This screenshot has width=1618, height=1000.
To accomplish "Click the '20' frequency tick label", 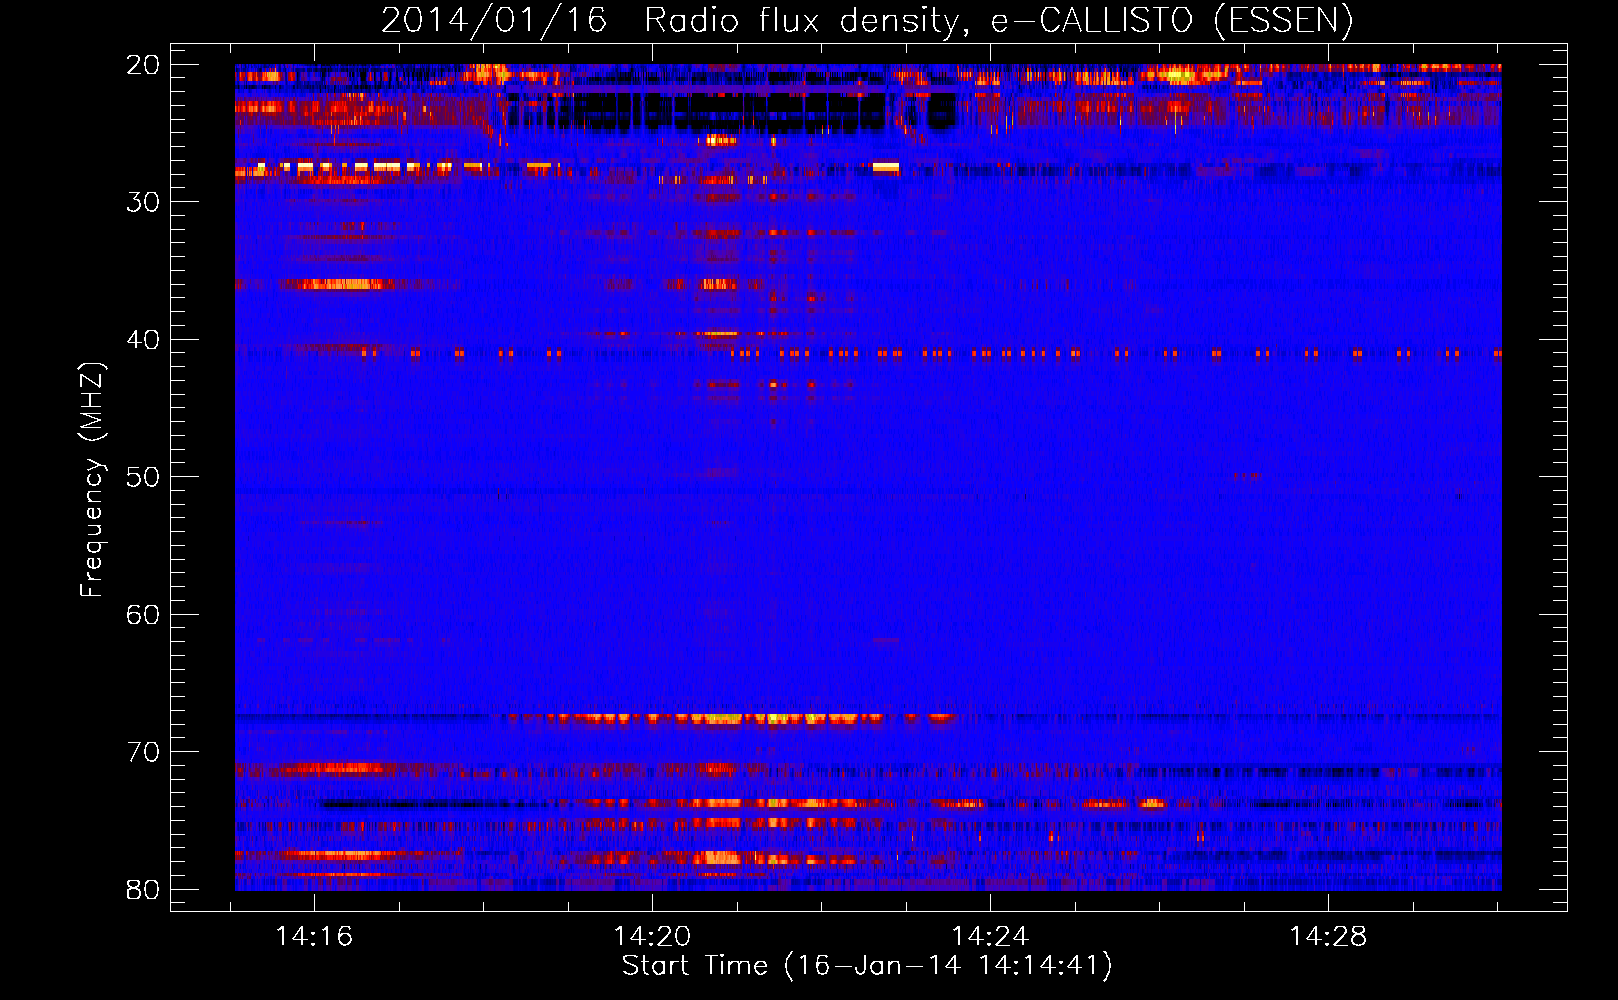I will [143, 65].
